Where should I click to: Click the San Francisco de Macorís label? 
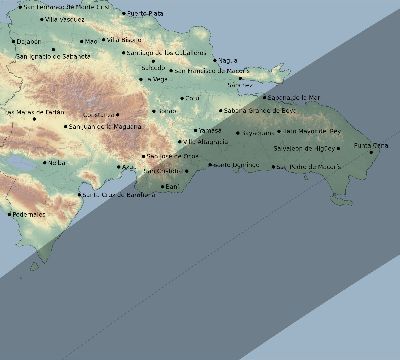212,71
